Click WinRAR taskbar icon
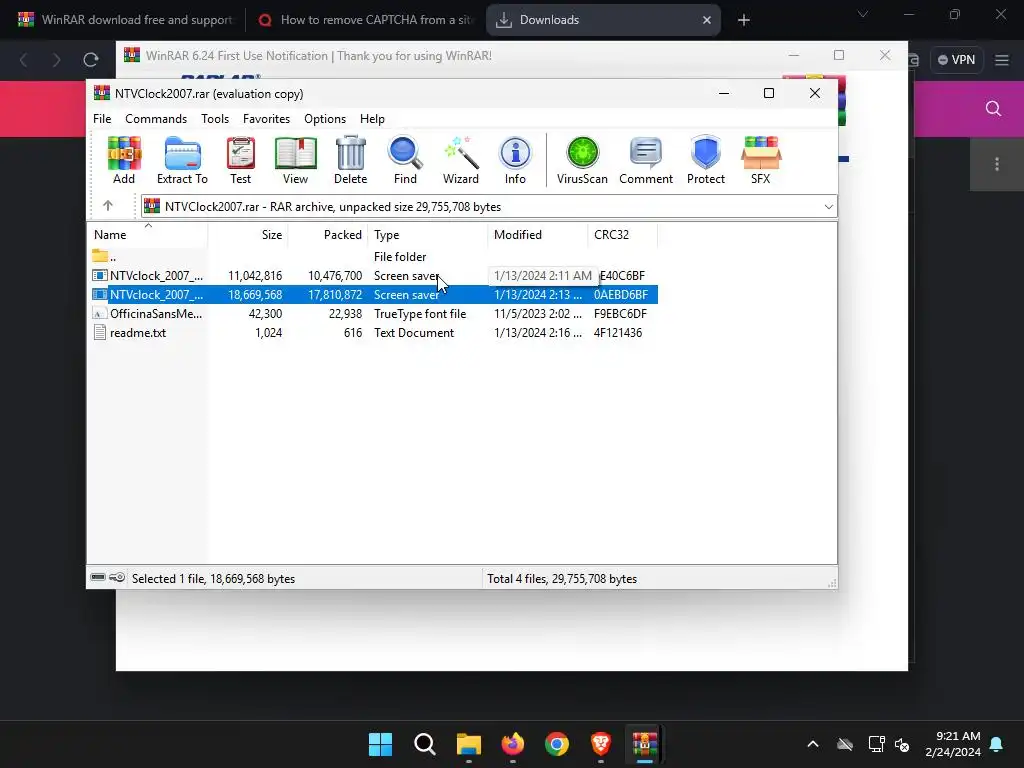Image resolution: width=1024 pixels, height=768 pixels. [645, 744]
